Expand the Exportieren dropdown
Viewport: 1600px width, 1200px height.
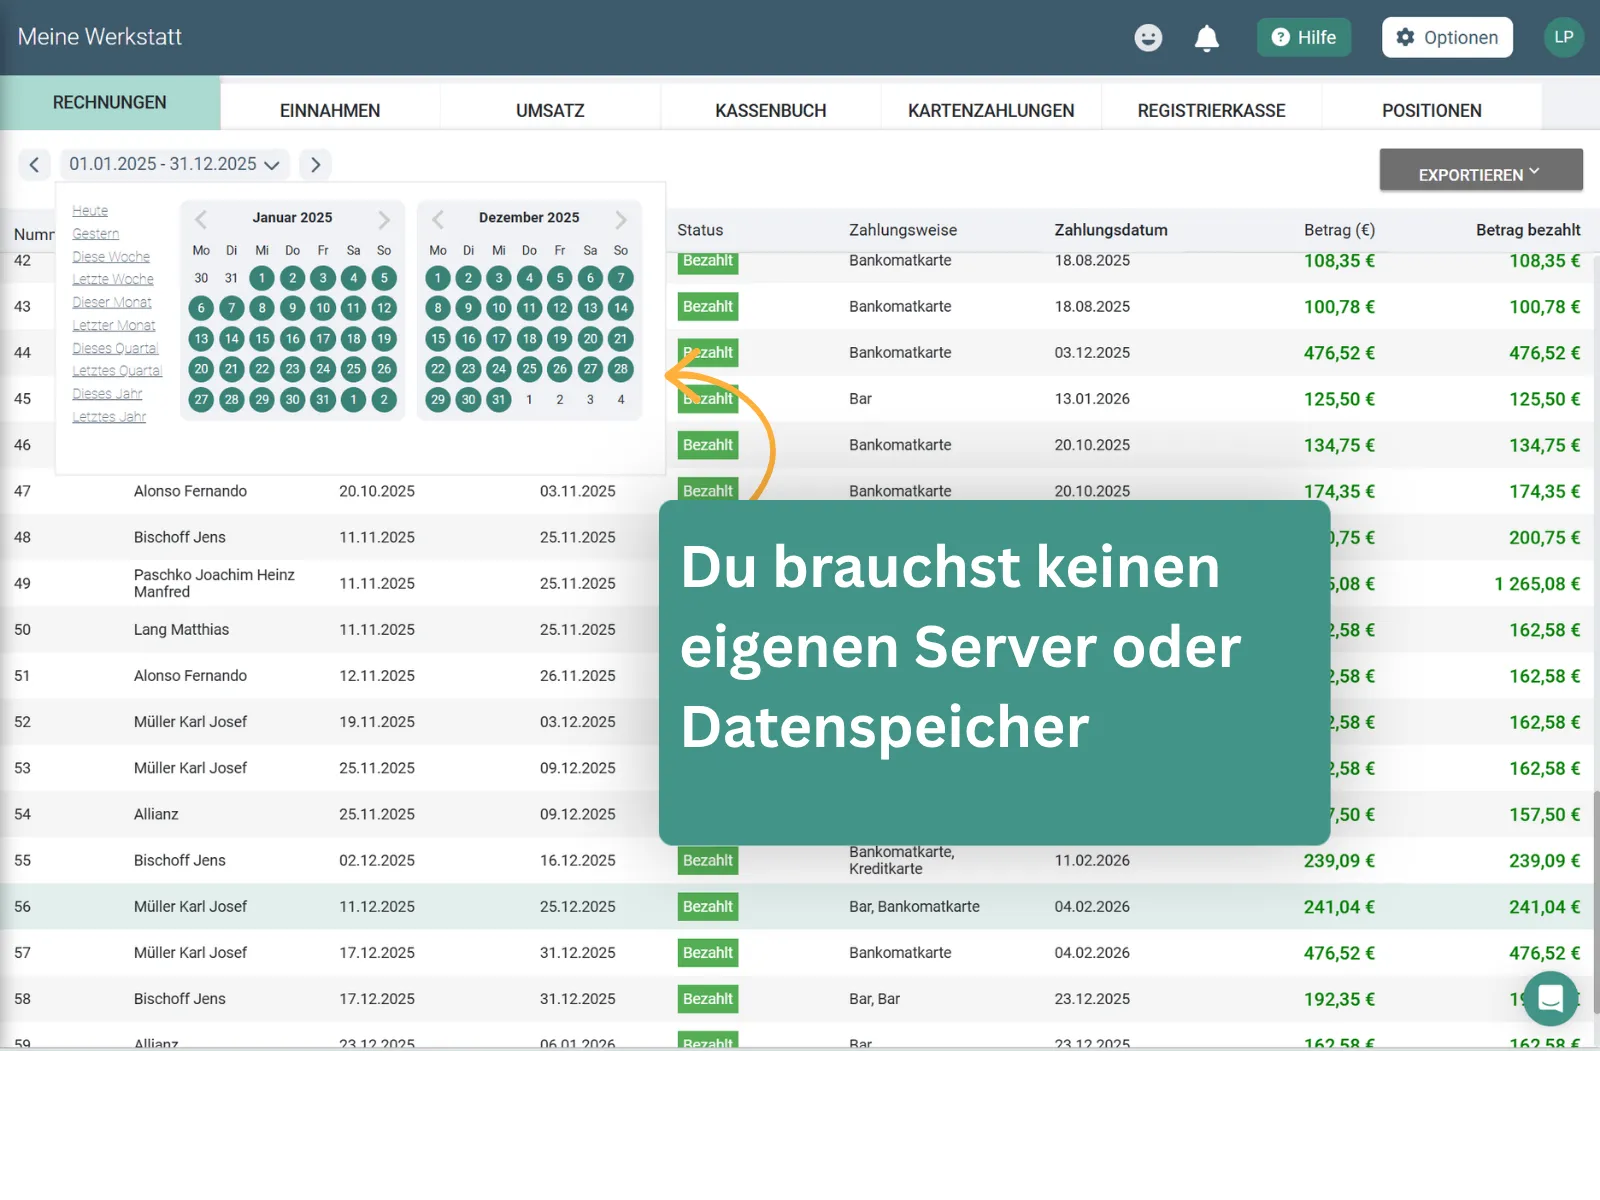1481,170
